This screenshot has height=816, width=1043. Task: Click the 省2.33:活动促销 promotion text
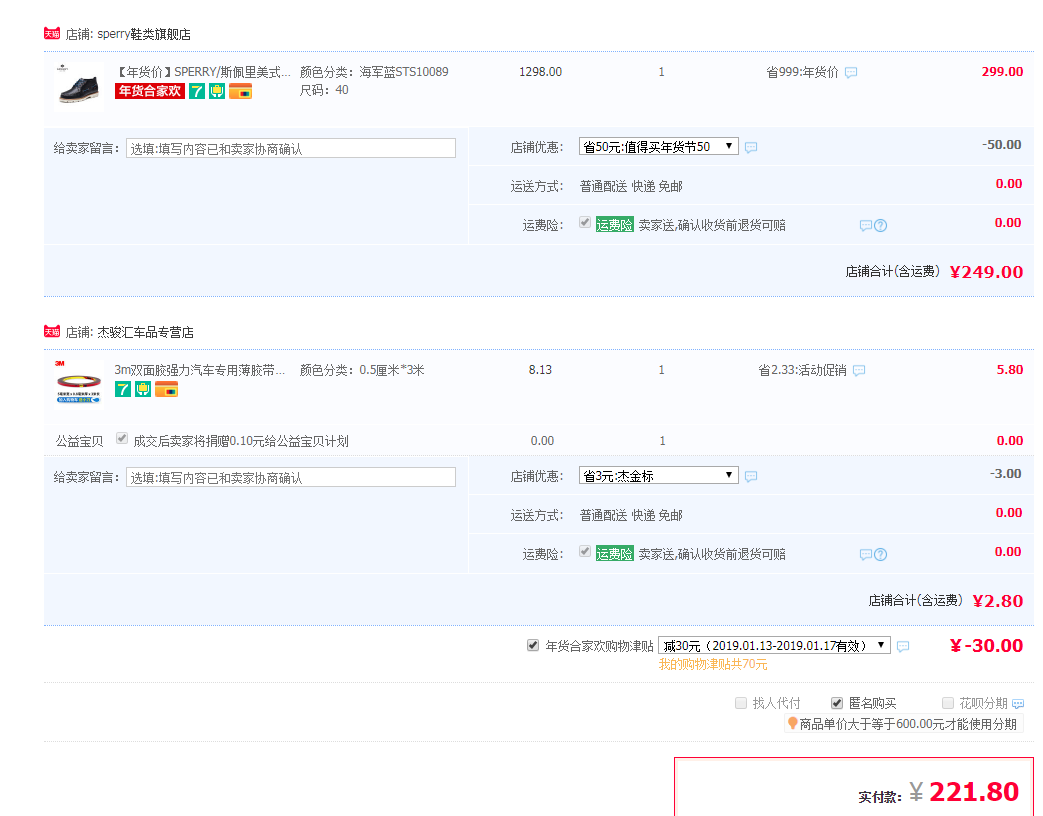click(802, 370)
